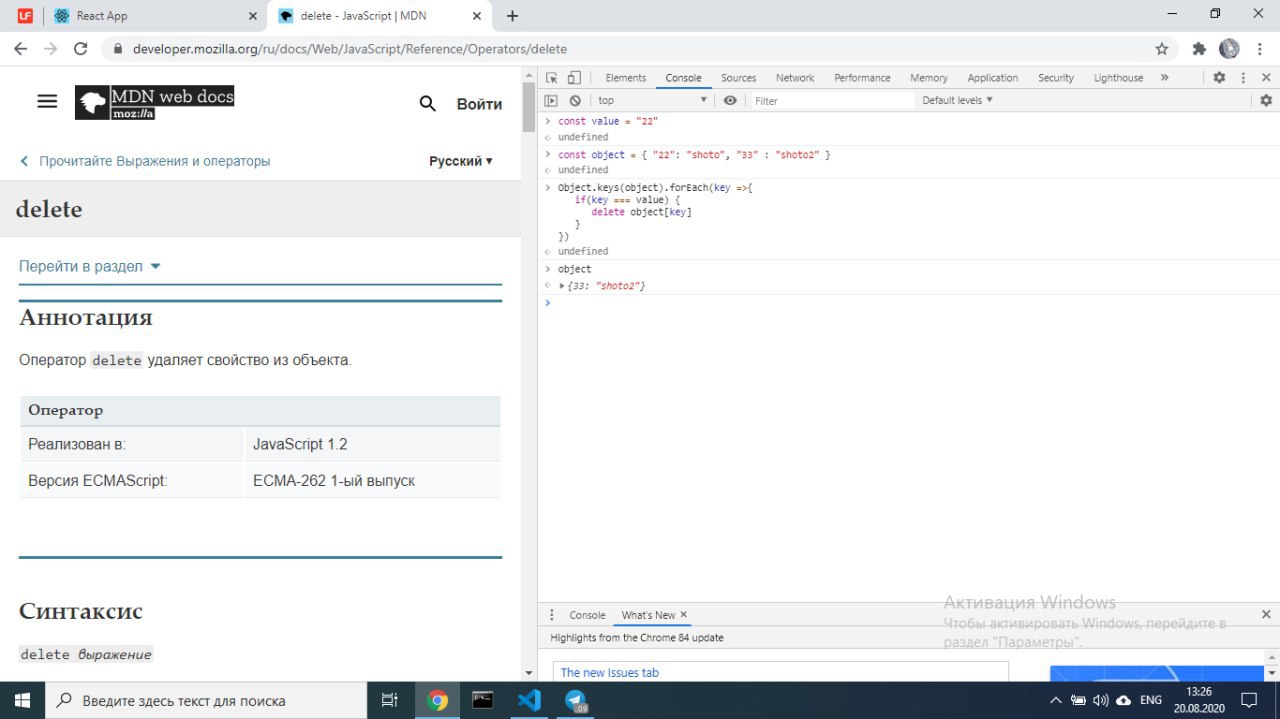Click the JavaScript 1.2 table cell
The width and height of the screenshot is (1280, 719).
click(372, 444)
